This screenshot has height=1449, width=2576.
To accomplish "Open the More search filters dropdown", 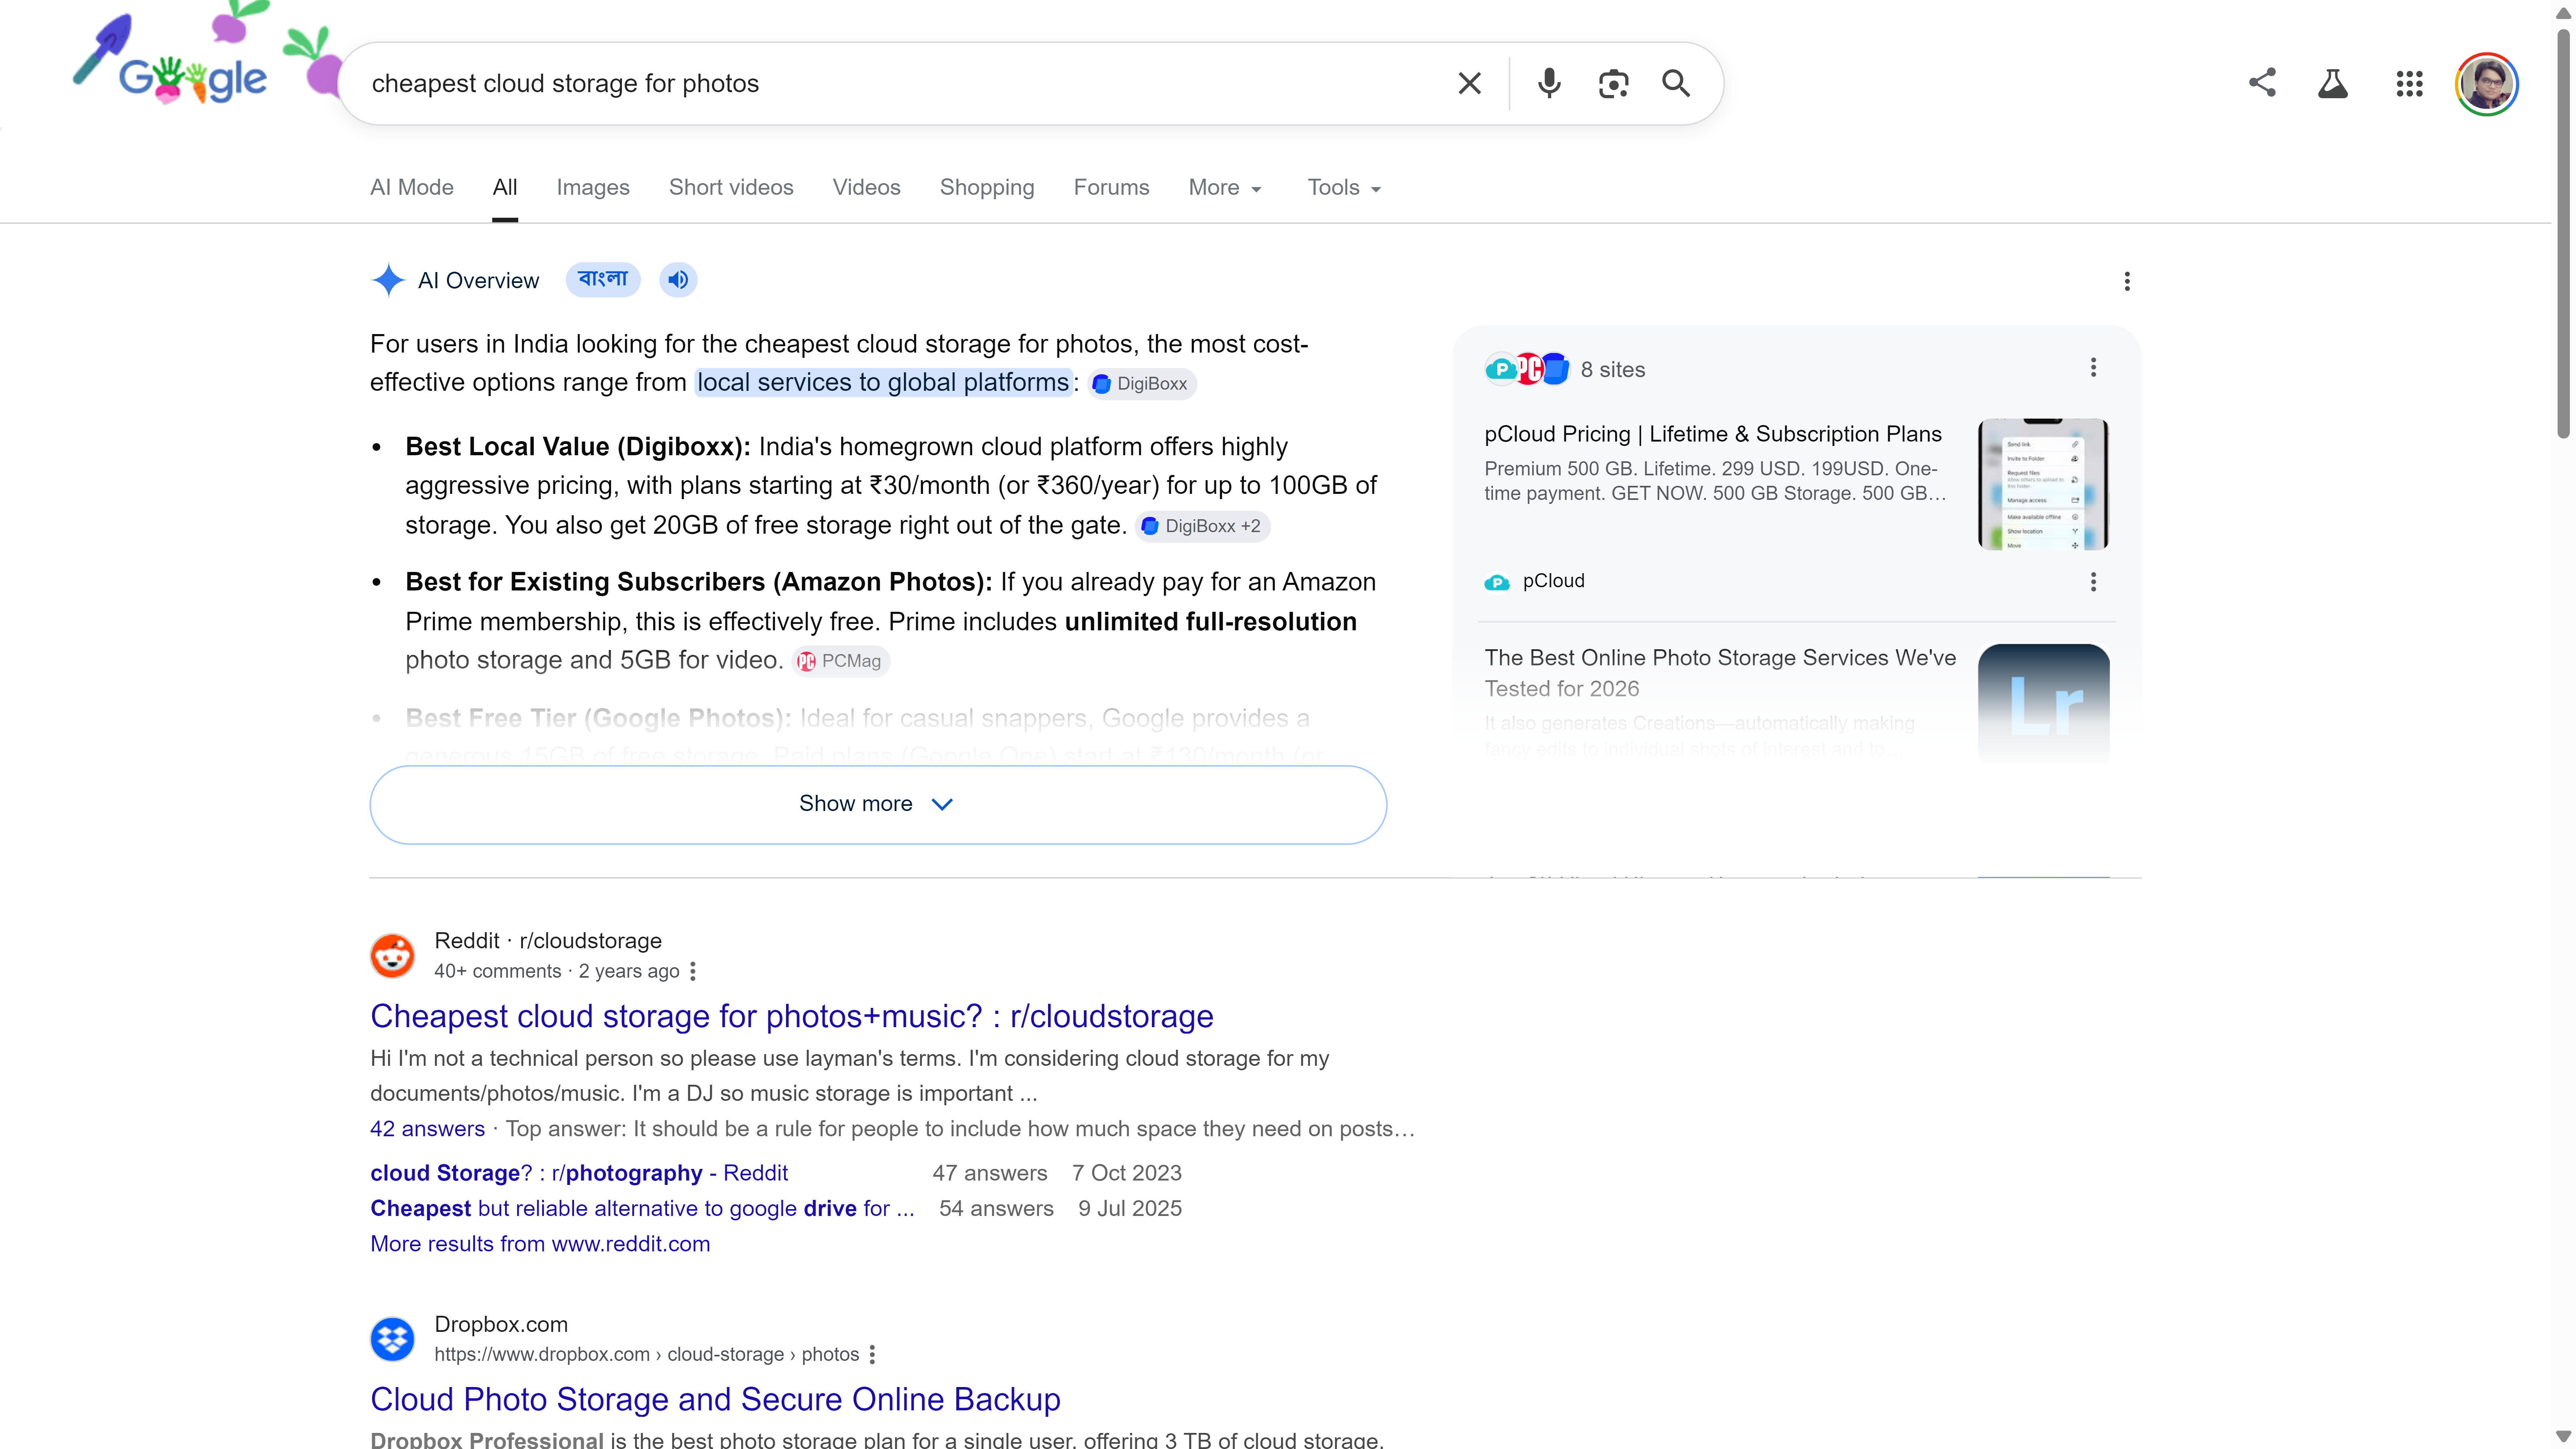I will (x=1225, y=188).
